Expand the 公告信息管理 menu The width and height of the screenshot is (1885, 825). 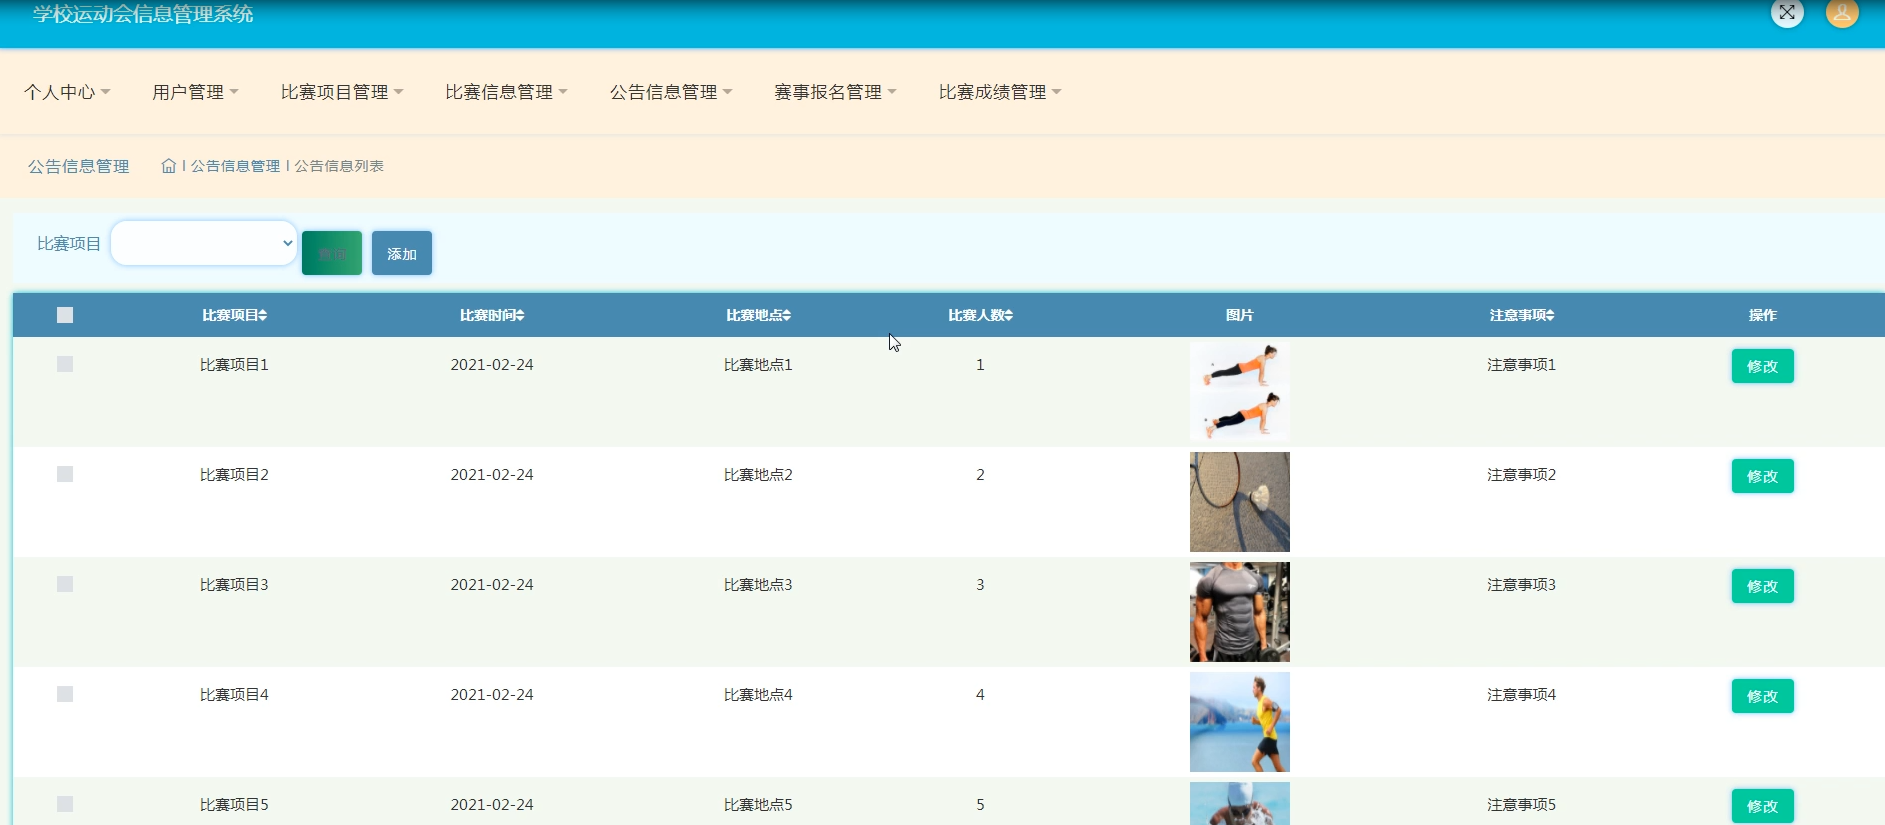pyautogui.click(x=671, y=92)
